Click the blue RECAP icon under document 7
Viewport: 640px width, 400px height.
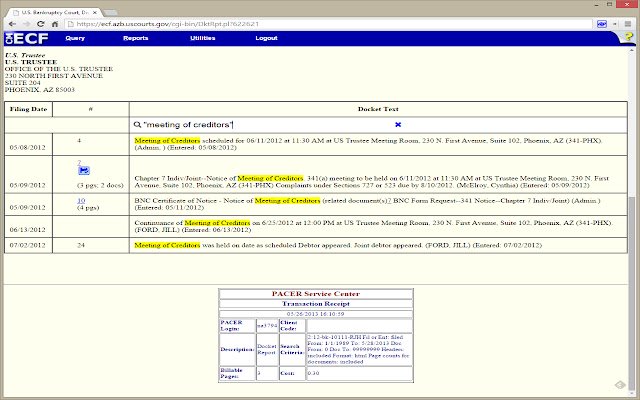pos(84,170)
